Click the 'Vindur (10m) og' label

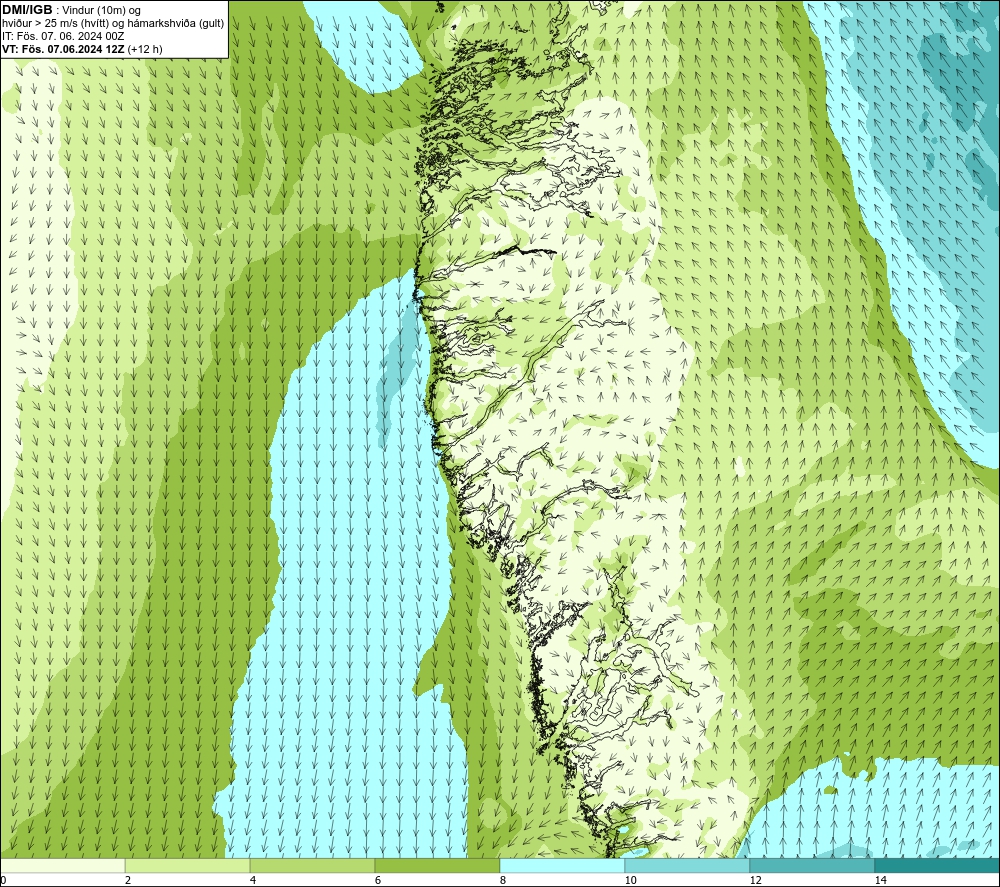point(101,11)
